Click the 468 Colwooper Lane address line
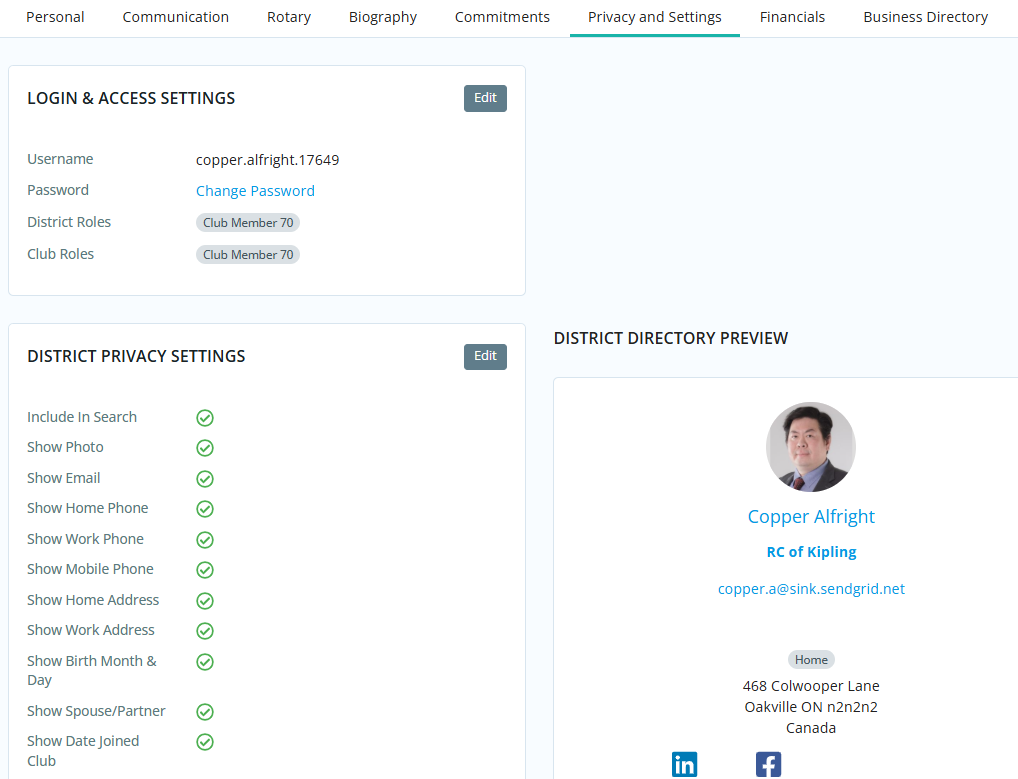The width and height of the screenshot is (1018, 779). (x=811, y=686)
